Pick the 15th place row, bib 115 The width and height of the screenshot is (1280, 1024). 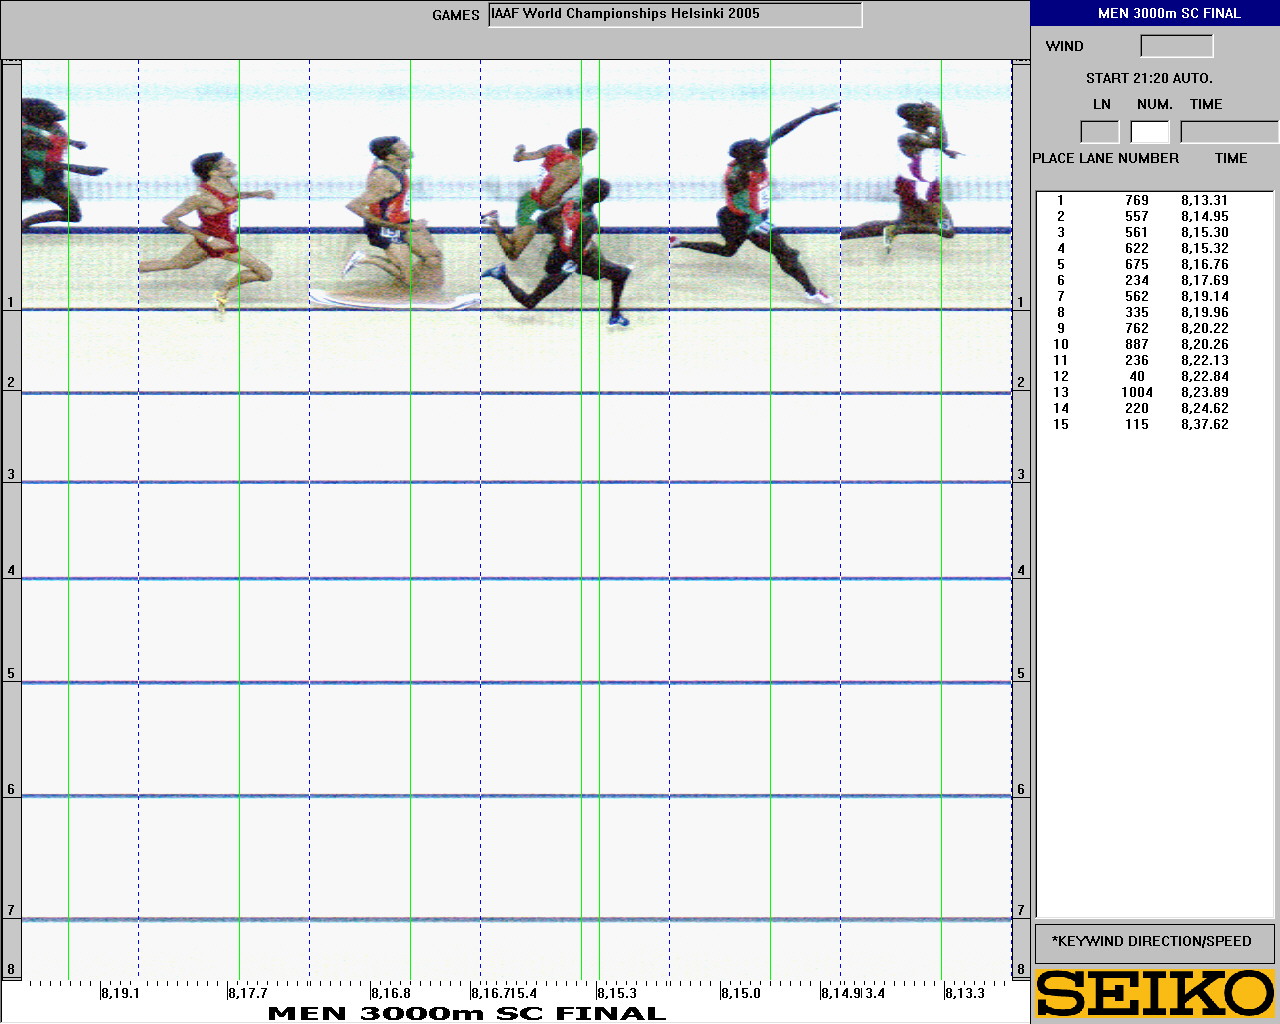(x=1137, y=424)
